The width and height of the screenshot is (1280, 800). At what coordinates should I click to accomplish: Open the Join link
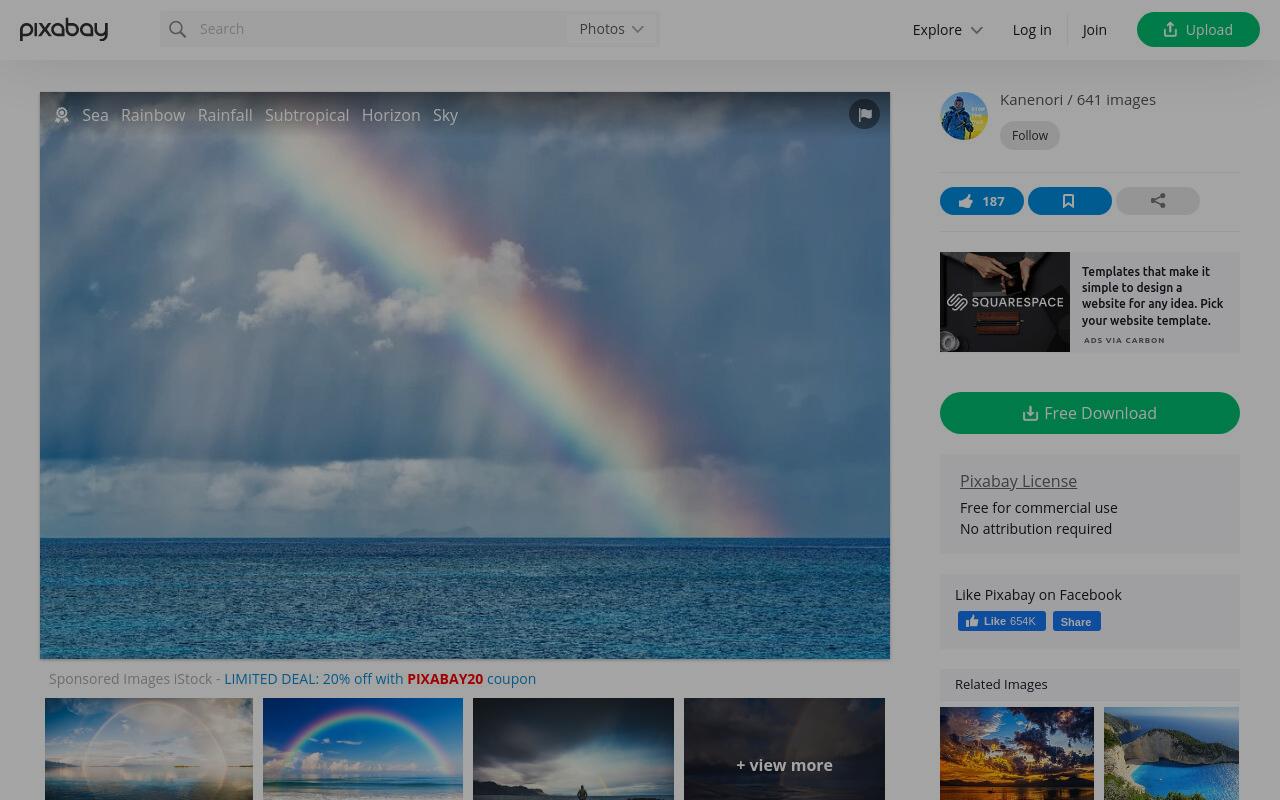pyautogui.click(x=1094, y=30)
